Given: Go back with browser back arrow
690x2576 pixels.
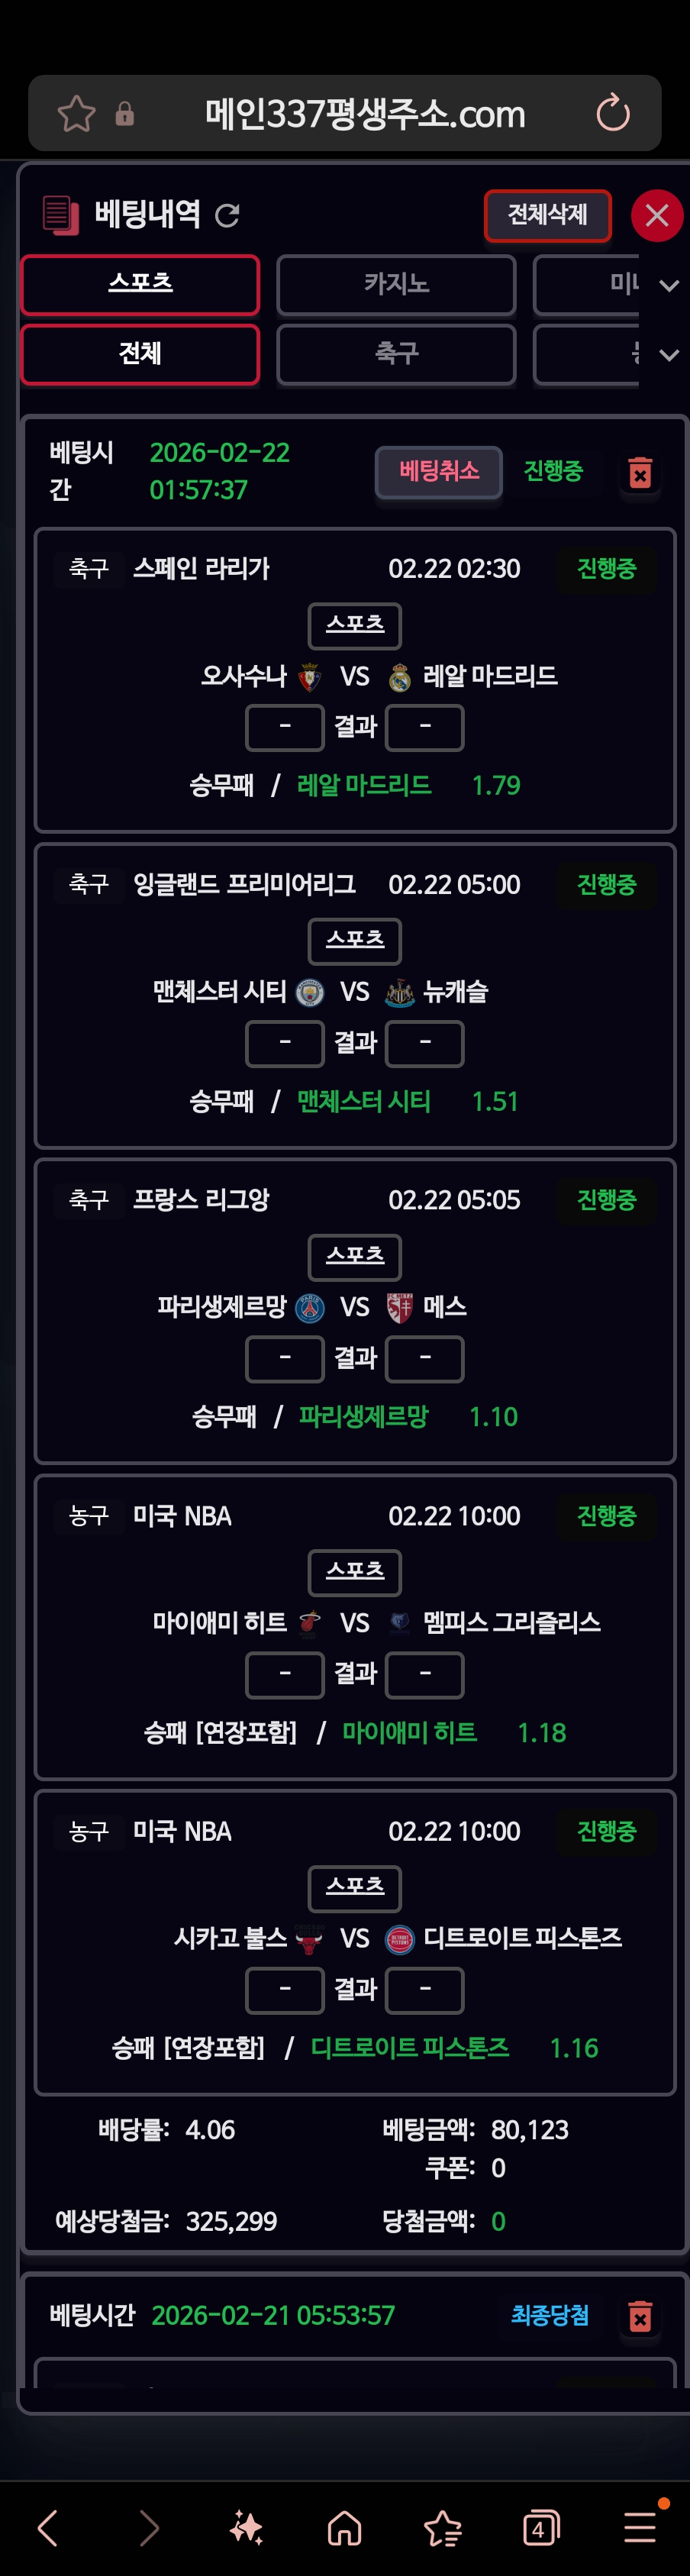Looking at the screenshot, I should click(48, 2529).
